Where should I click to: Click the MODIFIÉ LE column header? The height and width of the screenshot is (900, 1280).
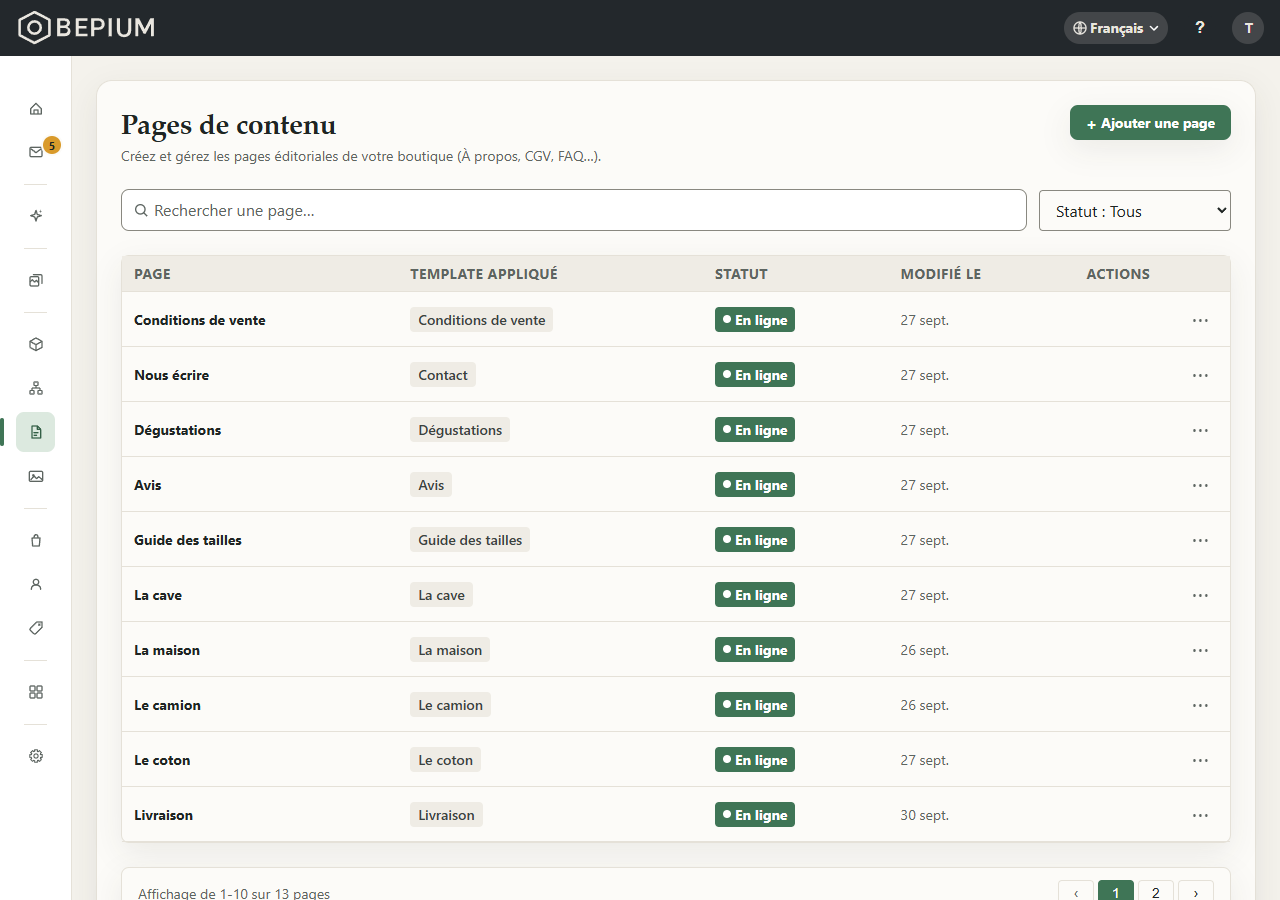[x=941, y=274]
